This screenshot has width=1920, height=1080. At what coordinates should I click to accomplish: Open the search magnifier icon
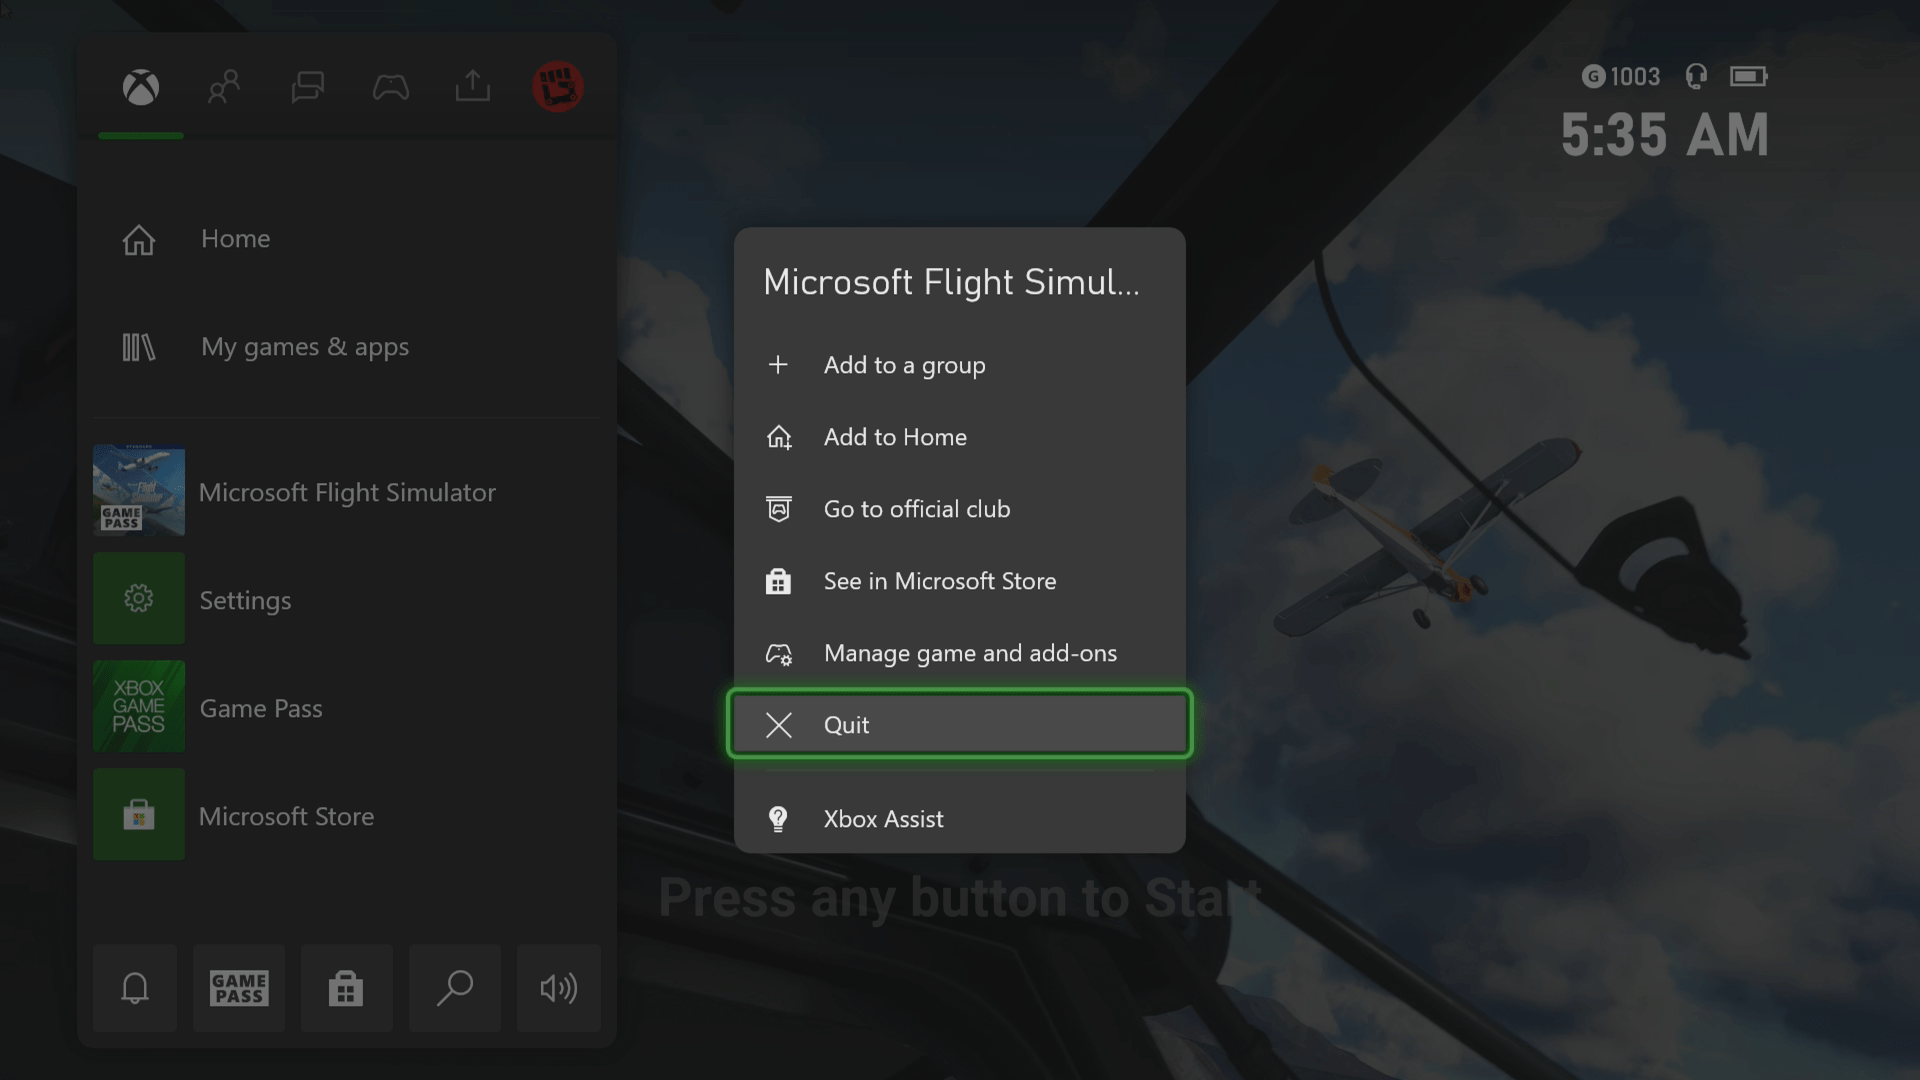(454, 988)
